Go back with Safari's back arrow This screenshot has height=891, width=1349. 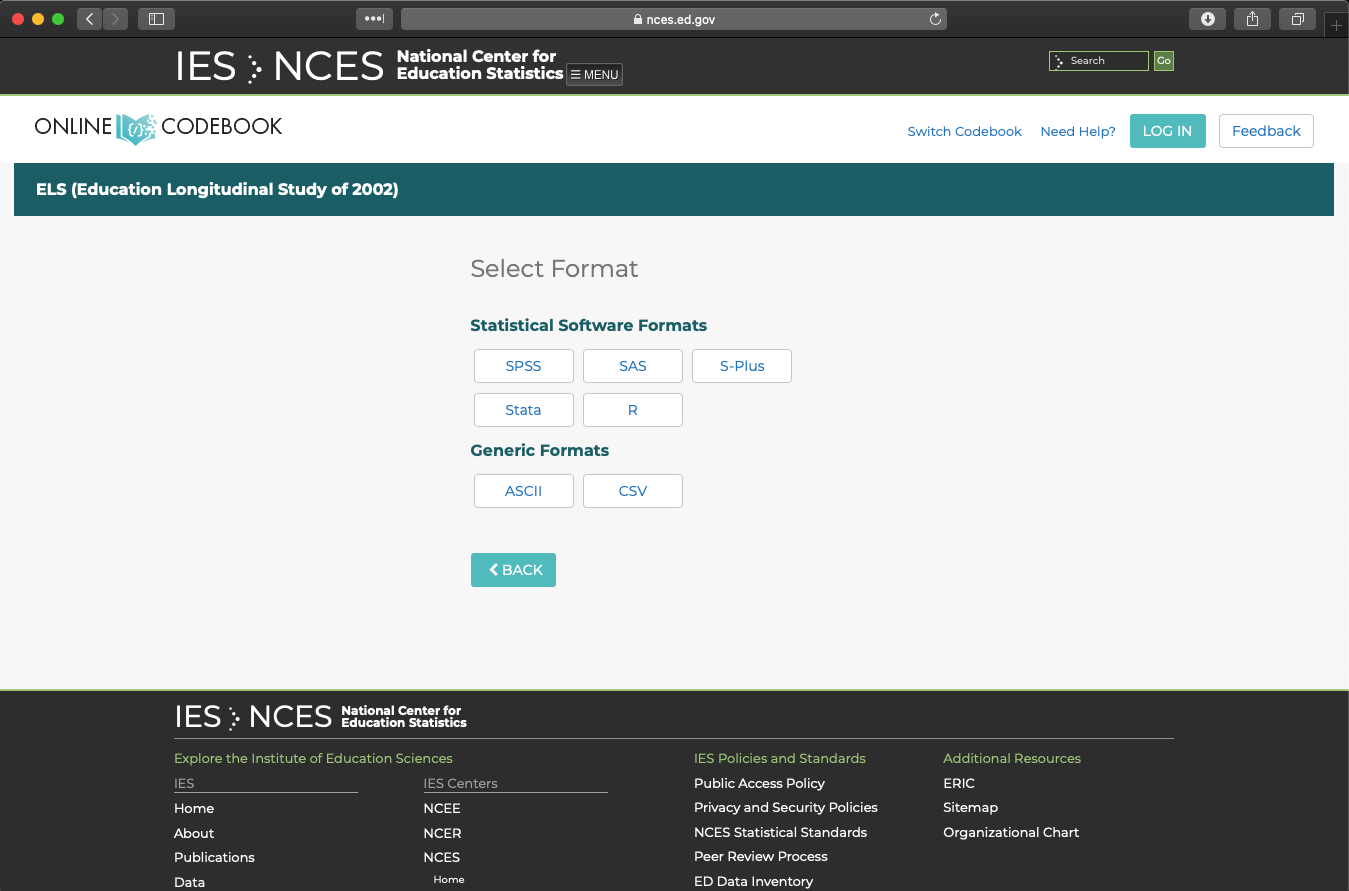[x=89, y=19]
